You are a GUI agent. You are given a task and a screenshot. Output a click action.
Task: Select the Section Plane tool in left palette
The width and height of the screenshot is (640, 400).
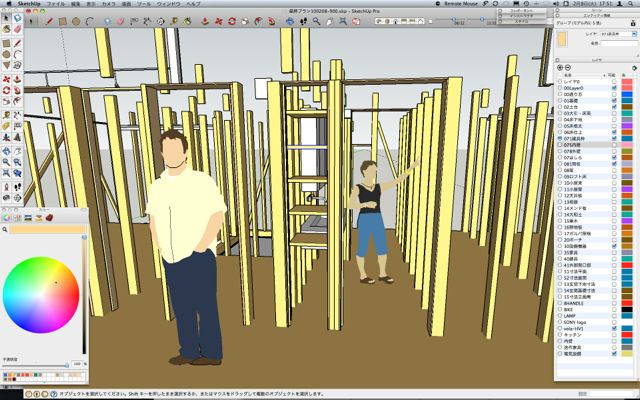click(x=17, y=198)
